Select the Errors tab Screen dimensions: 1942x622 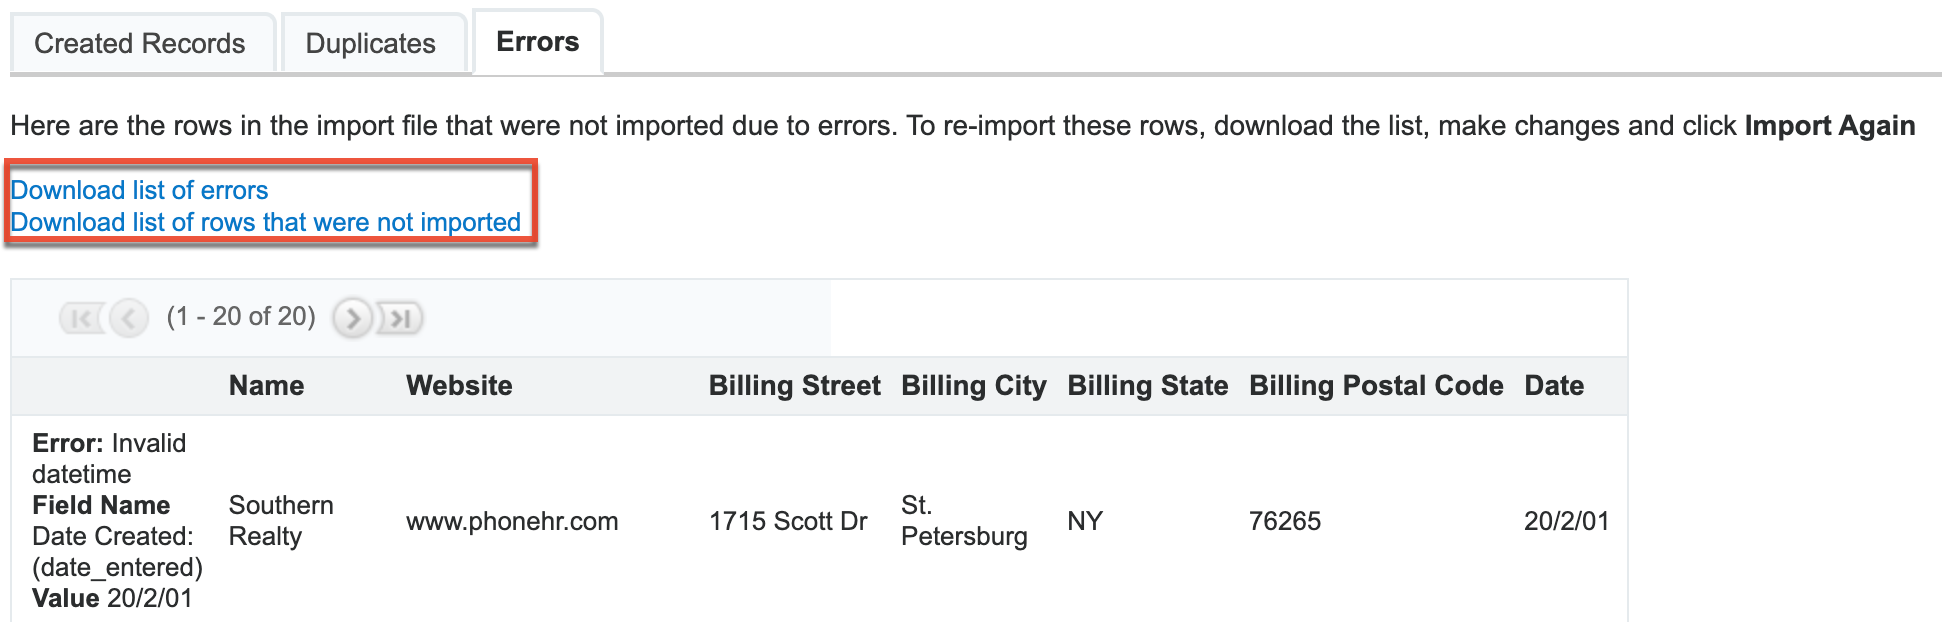coord(536,41)
